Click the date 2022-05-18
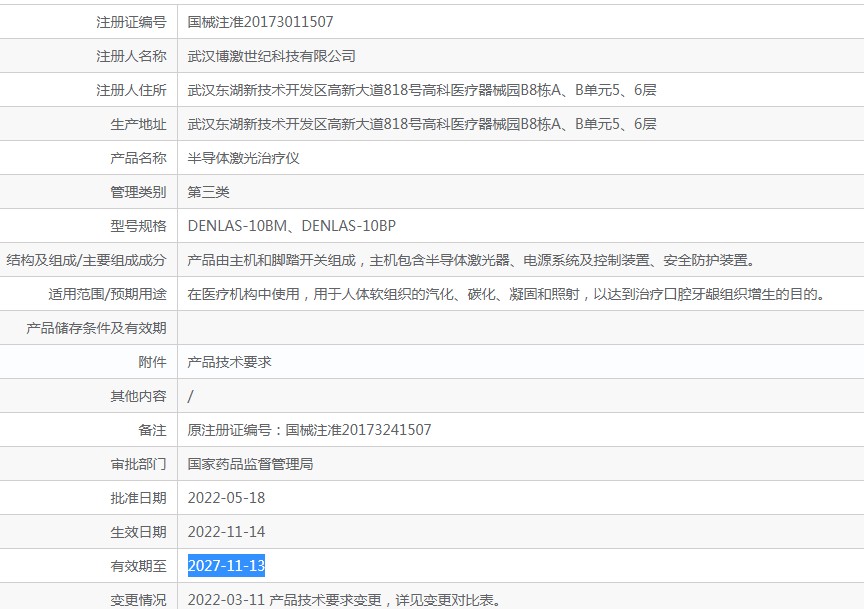864x609 pixels. click(x=226, y=498)
